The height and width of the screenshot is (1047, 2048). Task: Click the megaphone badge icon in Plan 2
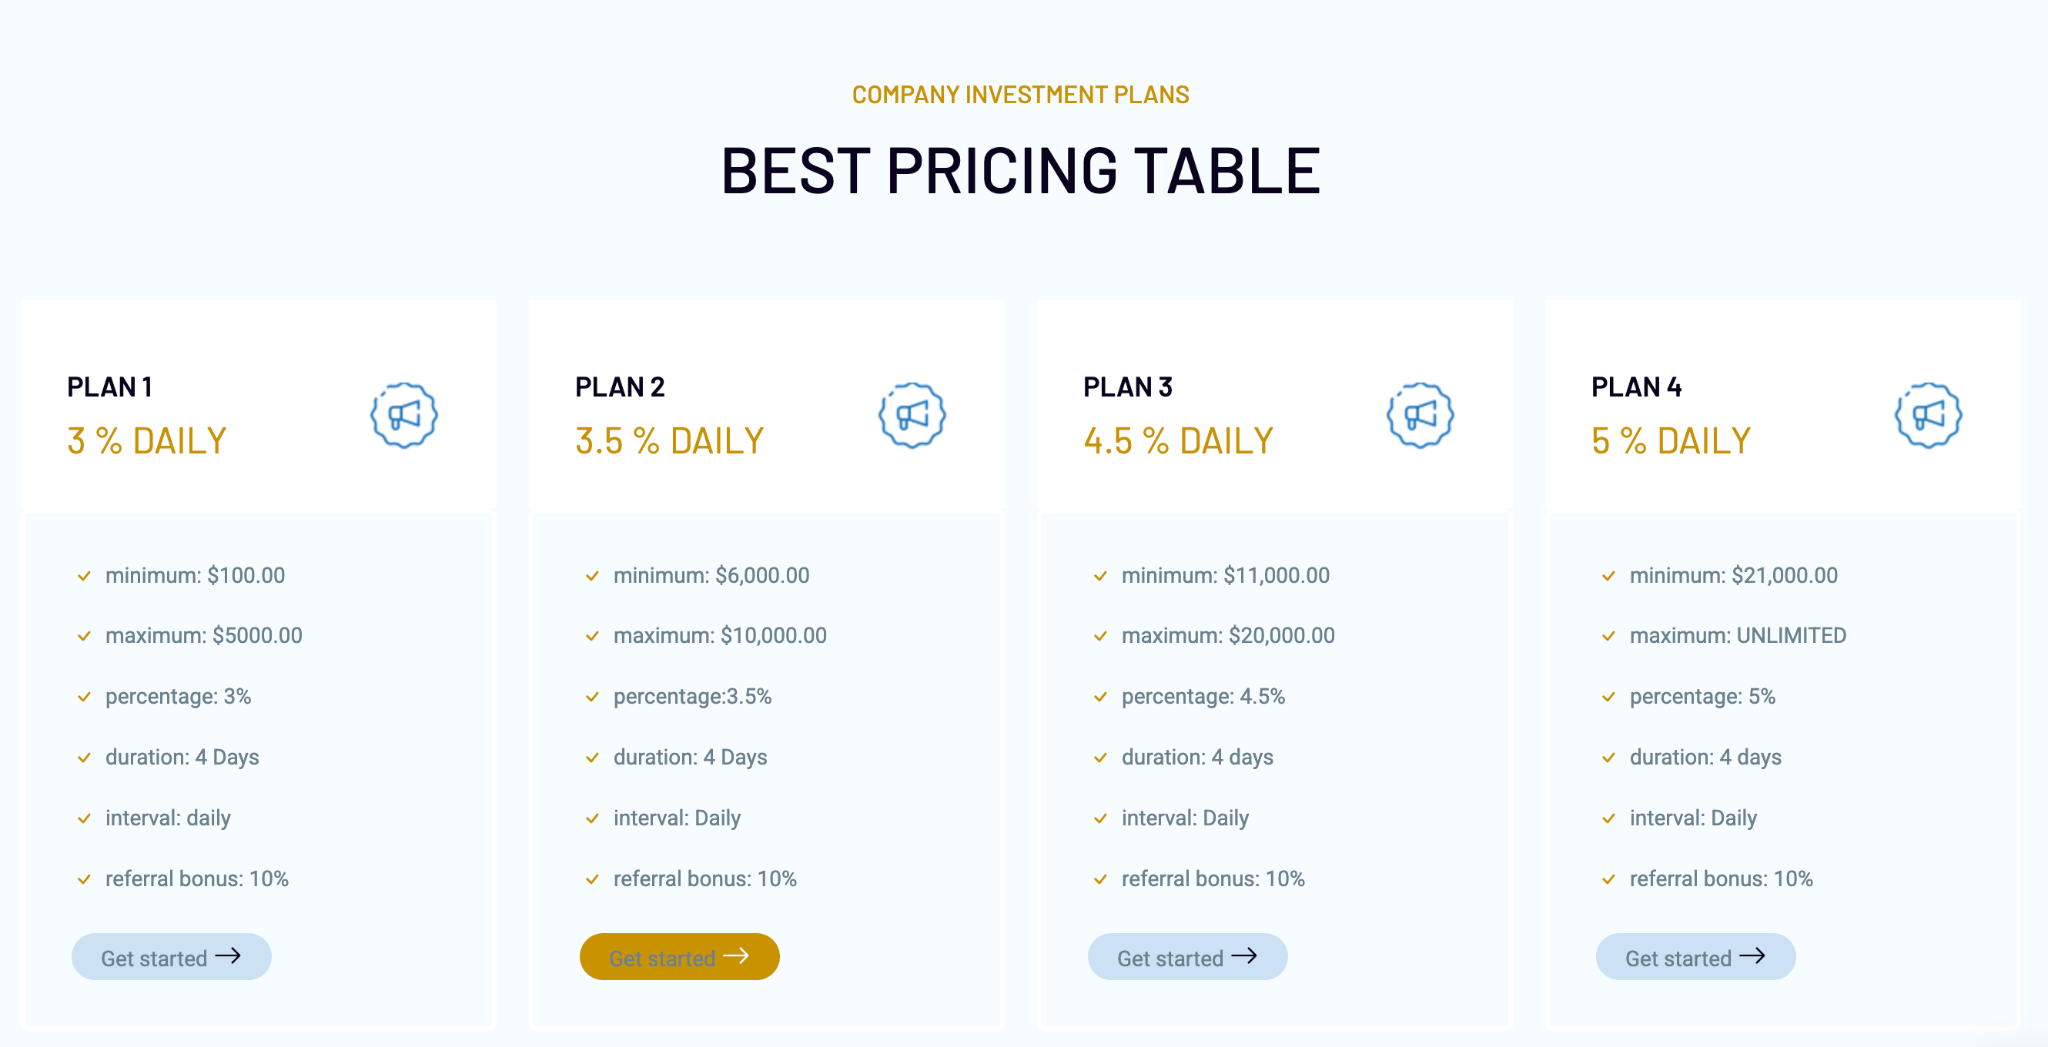coord(912,415)
